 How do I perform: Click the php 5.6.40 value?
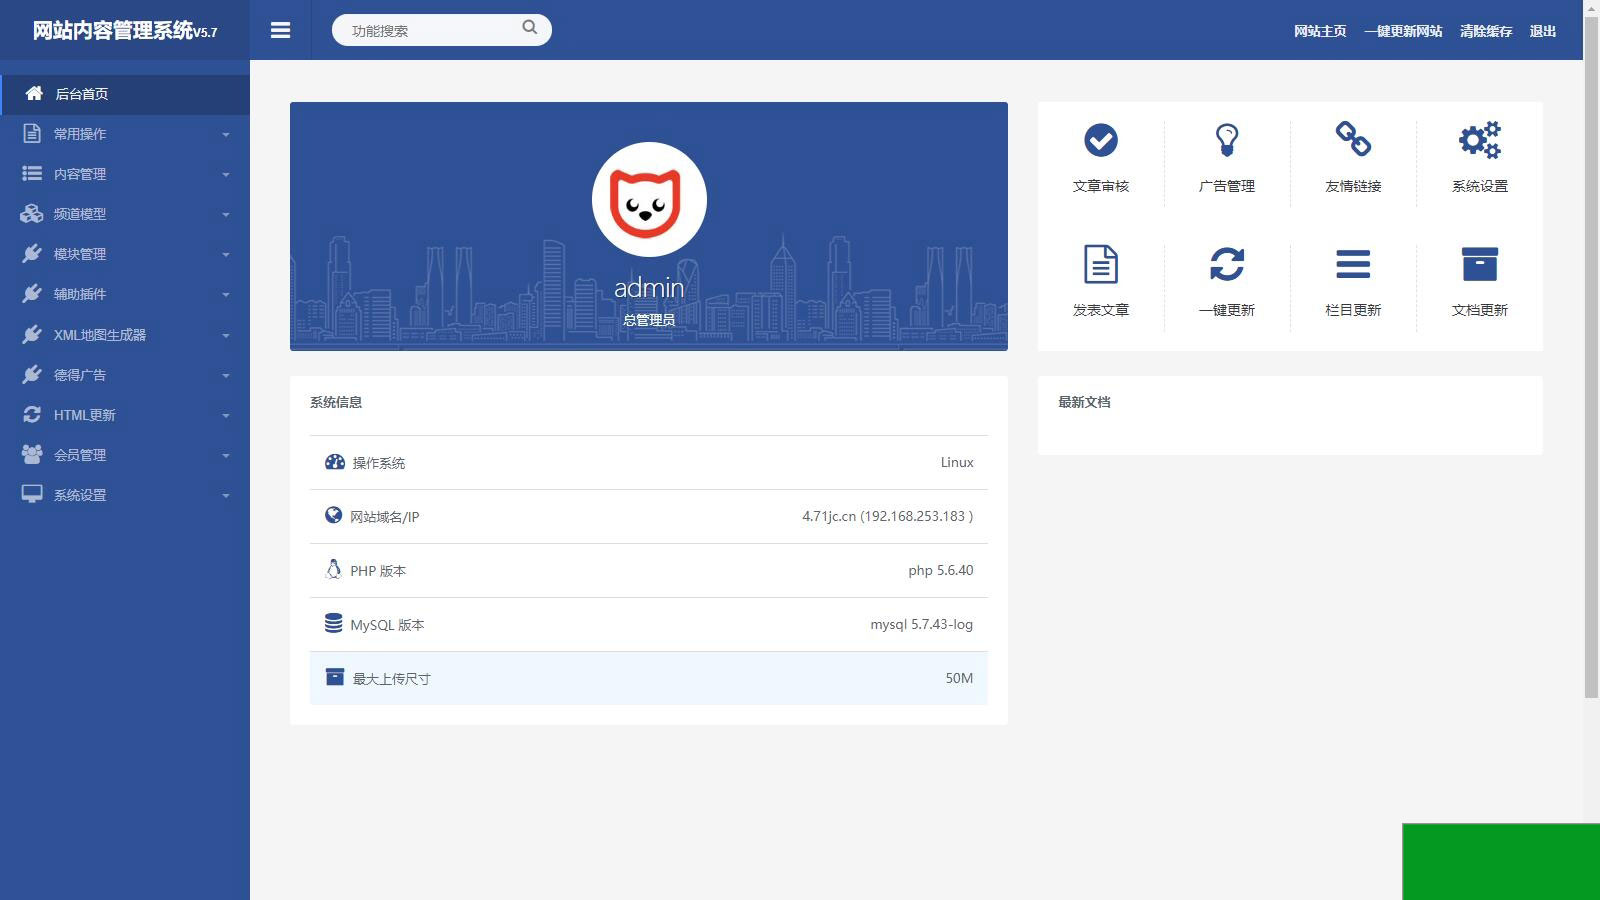tap(941, 570)
